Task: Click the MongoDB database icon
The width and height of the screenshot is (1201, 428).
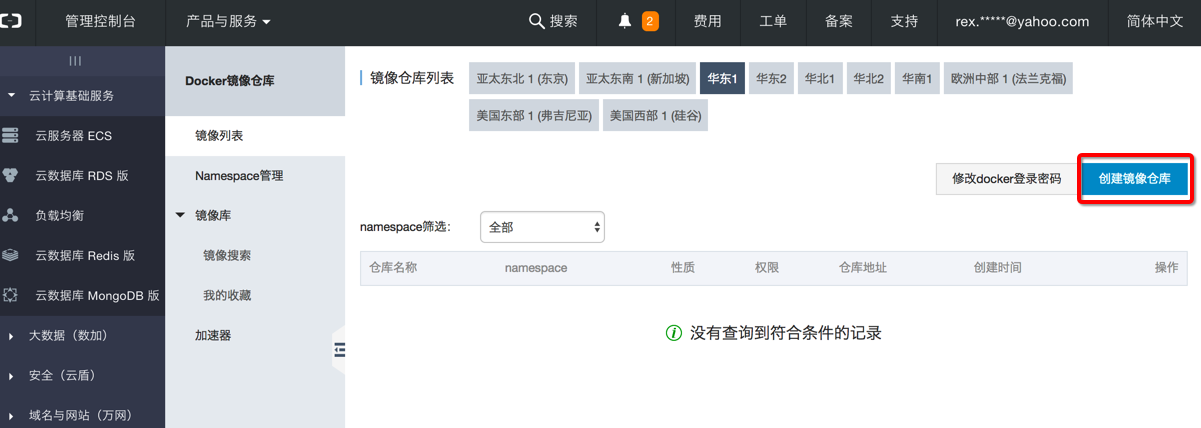Action: (11, 295)
